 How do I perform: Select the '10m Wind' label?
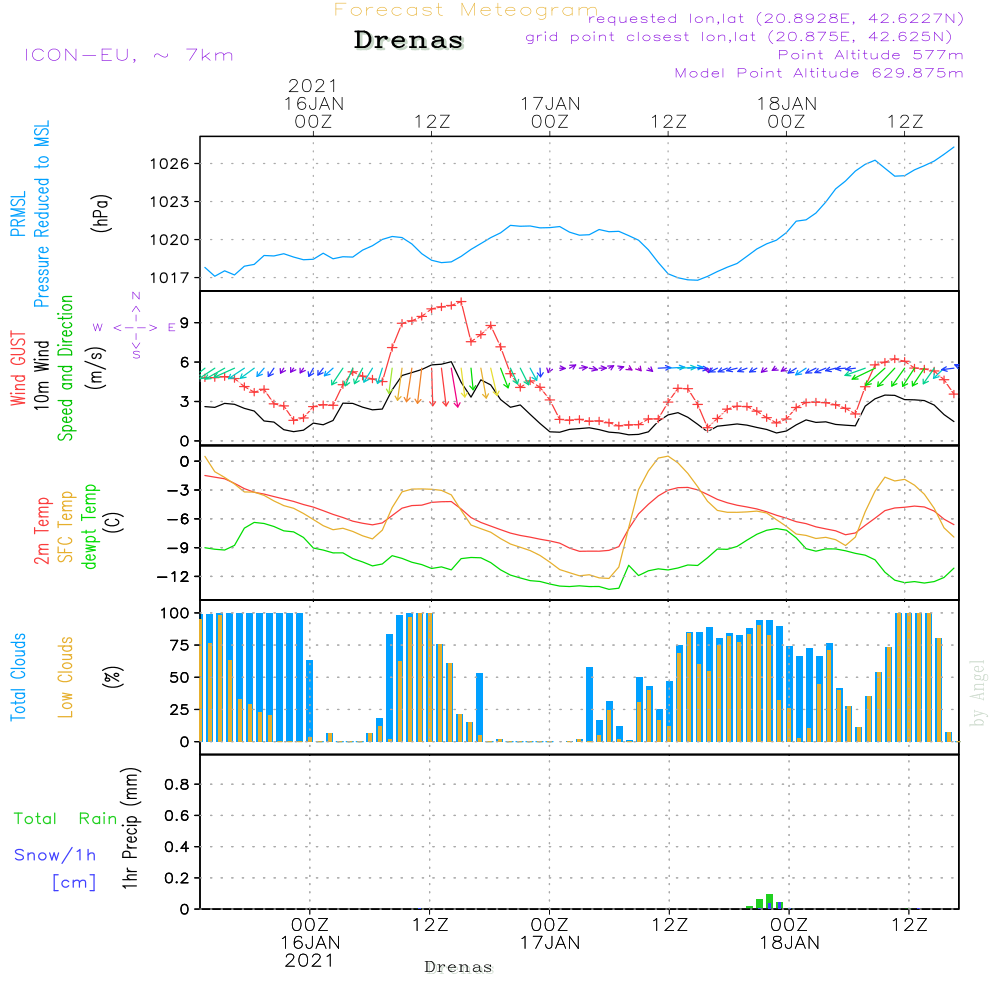point(41,375)
